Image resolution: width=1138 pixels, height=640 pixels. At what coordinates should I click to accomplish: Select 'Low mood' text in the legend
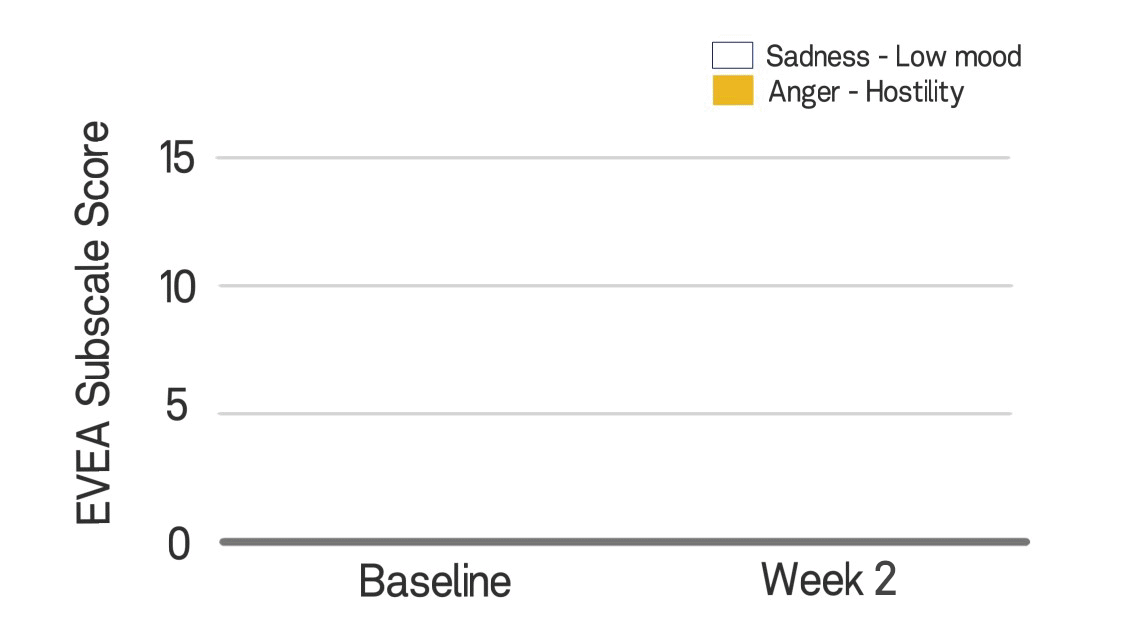tap(958, 56)
